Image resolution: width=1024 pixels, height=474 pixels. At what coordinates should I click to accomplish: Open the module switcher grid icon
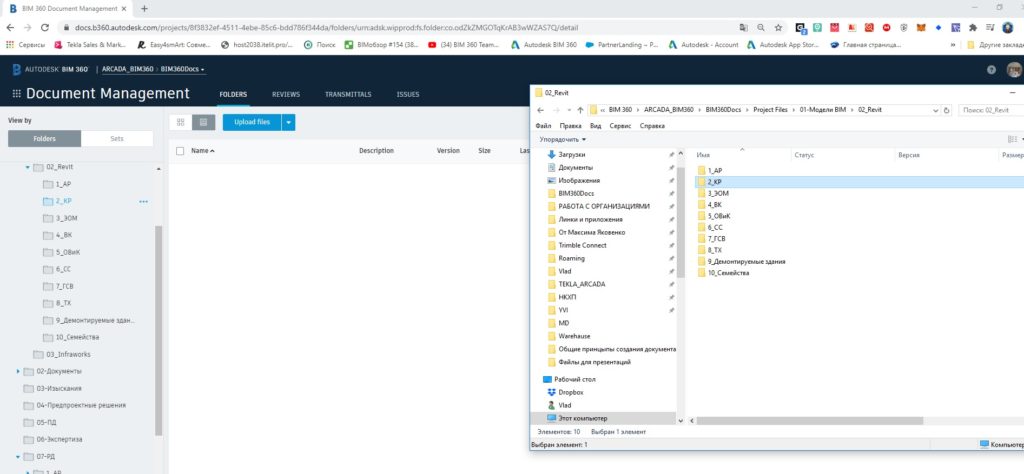[16, 94]
